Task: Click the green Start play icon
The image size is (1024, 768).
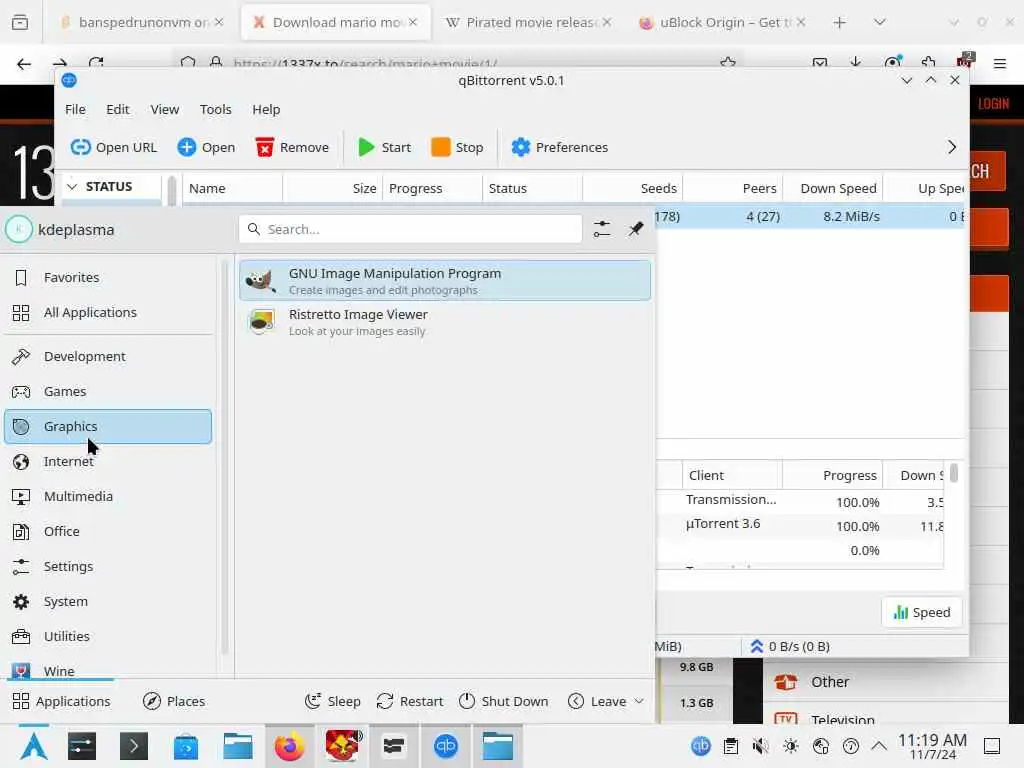Action: coord(366,148)
